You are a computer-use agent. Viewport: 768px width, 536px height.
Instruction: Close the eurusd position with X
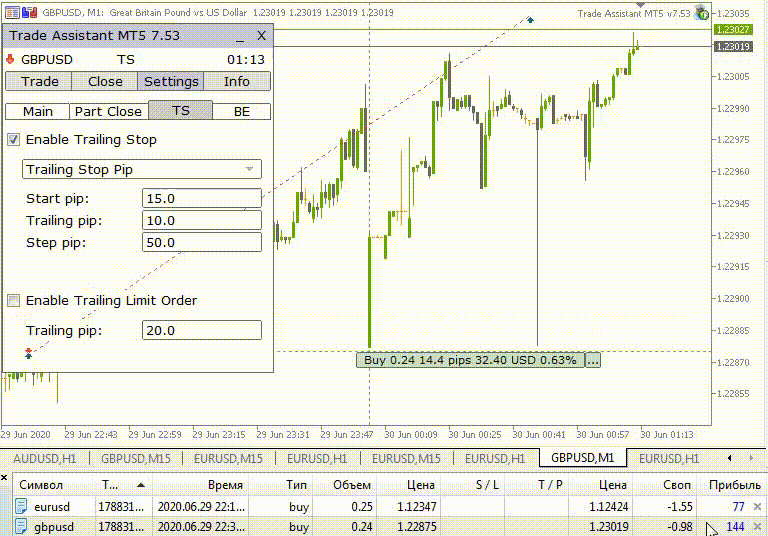click(757, 507)
